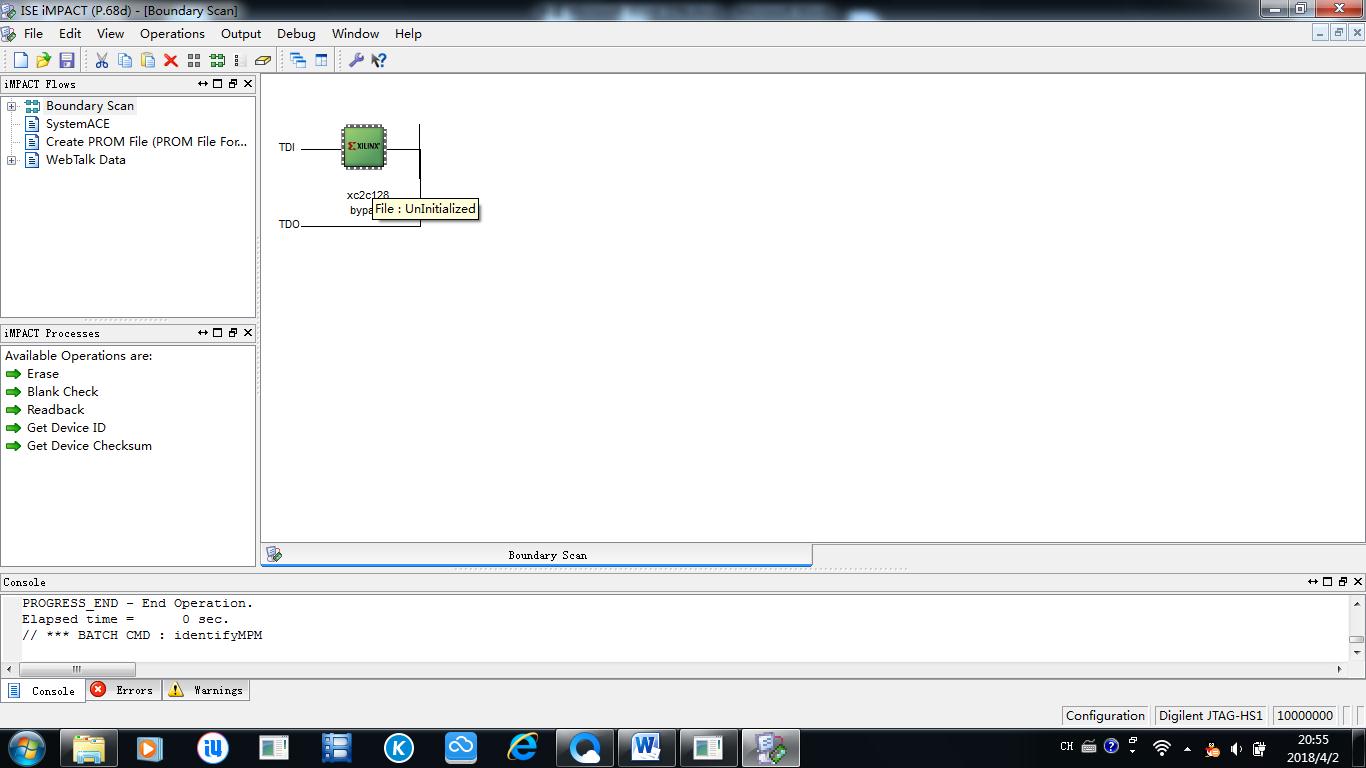
Task: Click the Configuration status bar field
Action: click(1105, 715)
